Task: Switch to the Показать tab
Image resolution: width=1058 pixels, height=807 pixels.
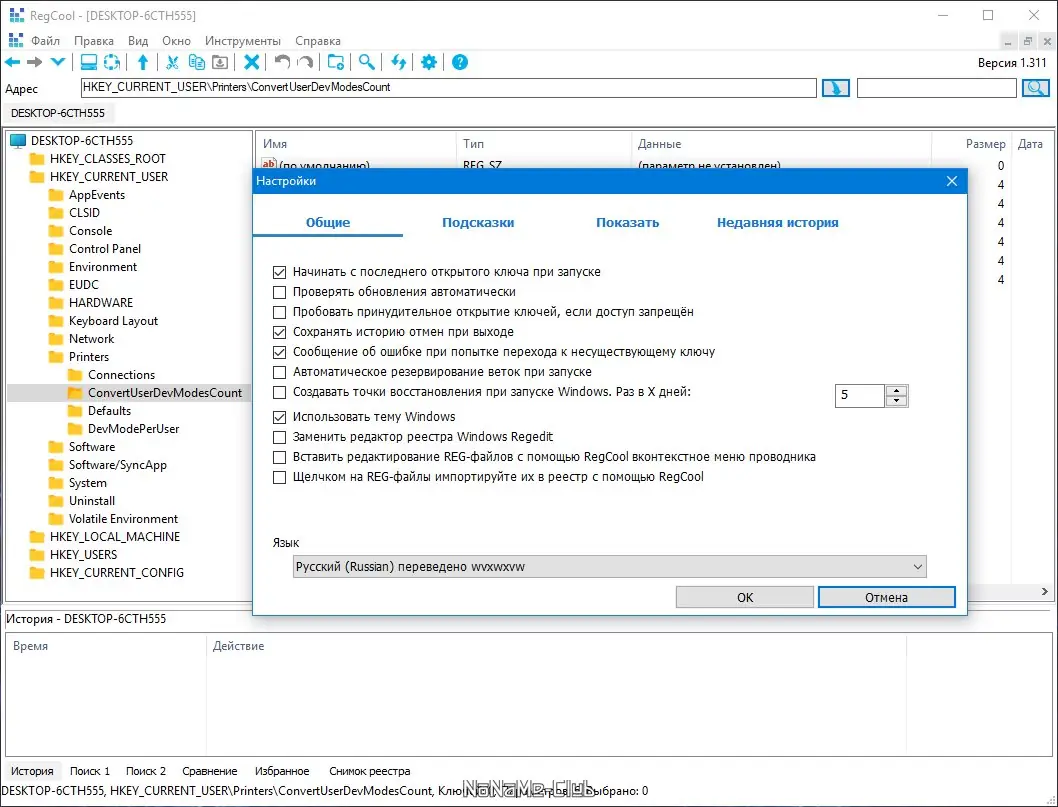Action: tap(628, 223)
